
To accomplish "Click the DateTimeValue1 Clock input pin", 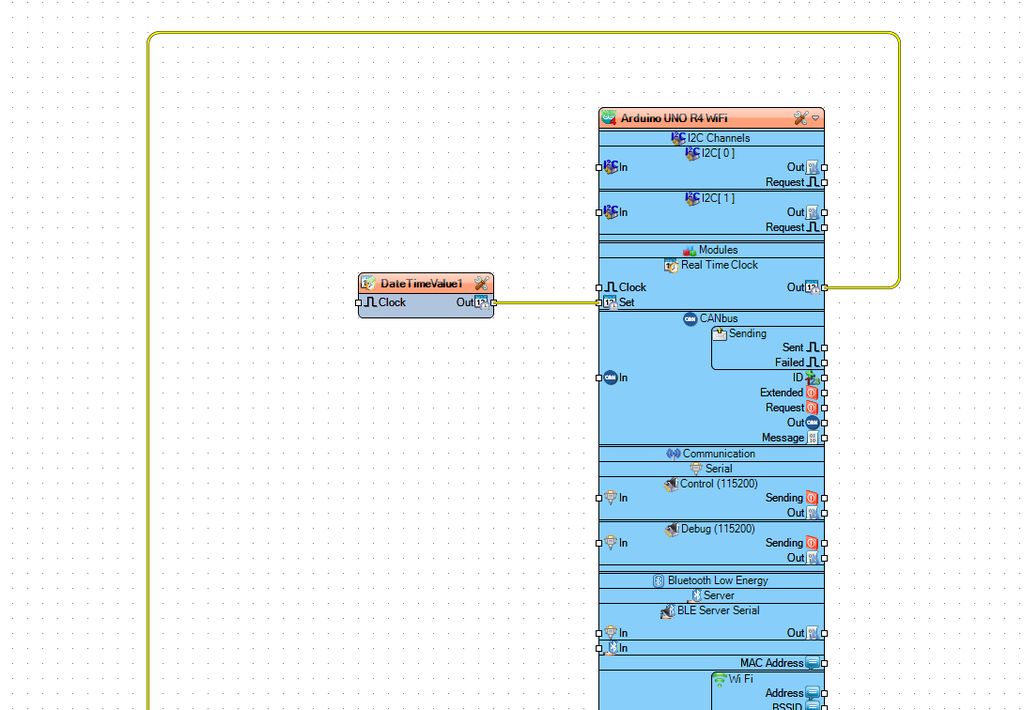I will [359, 302].
